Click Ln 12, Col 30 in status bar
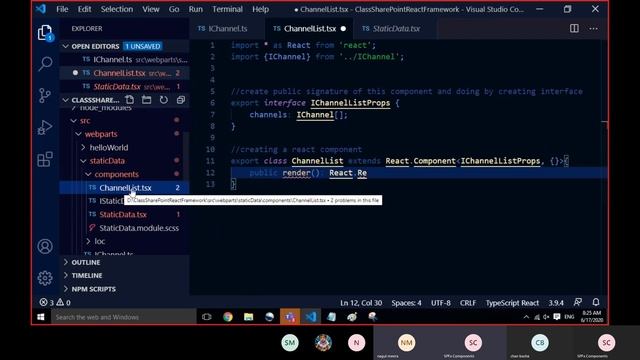640x360 pixels. tap(361, 303)
